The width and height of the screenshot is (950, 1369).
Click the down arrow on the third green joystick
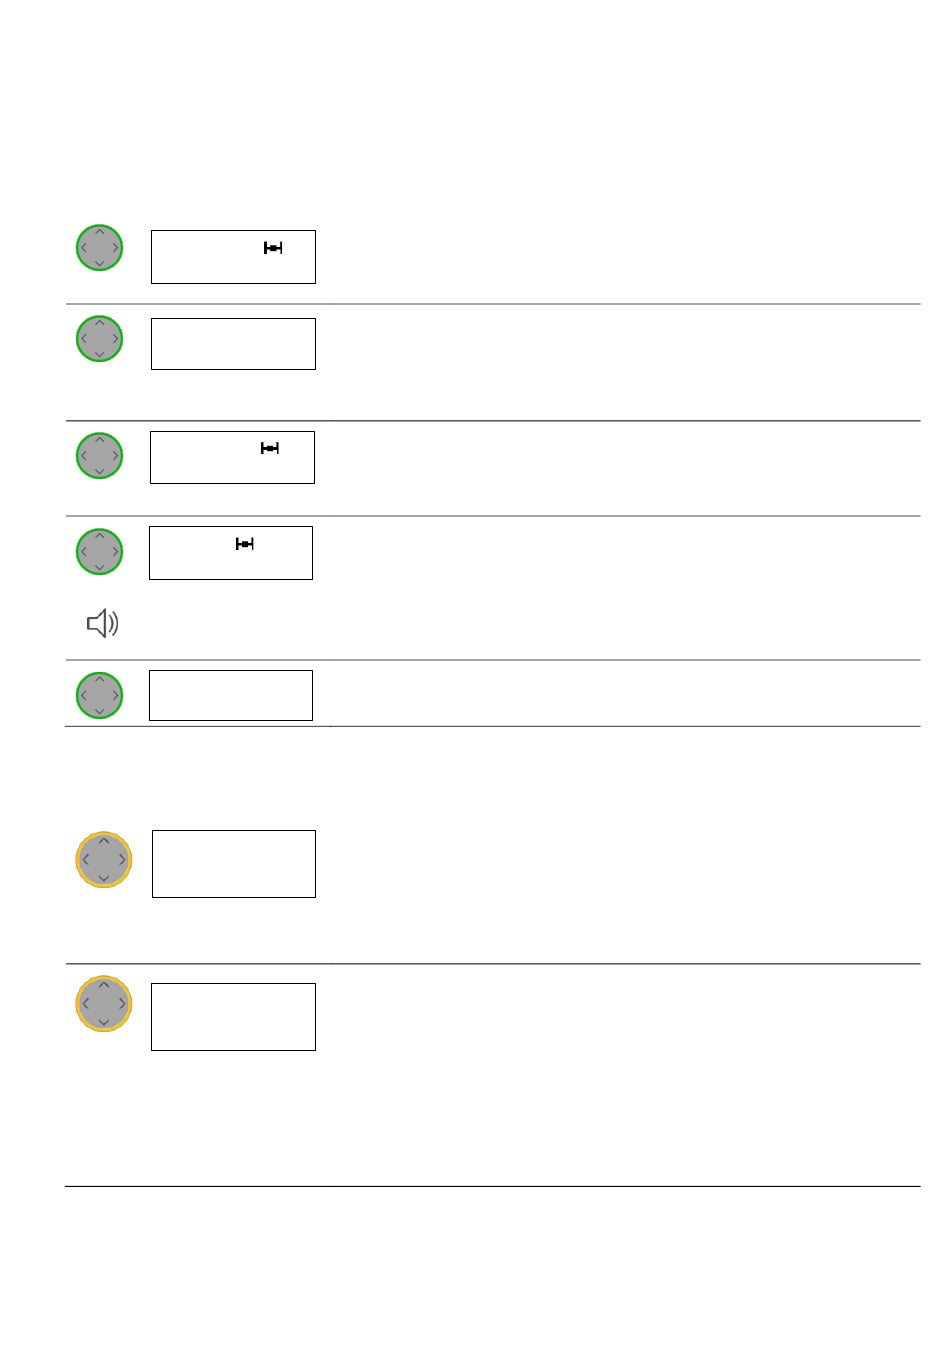coord(100,471)
